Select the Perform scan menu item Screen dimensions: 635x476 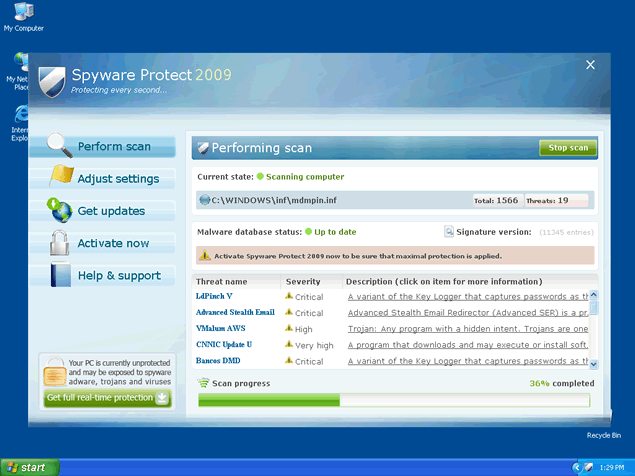(114, 147)
